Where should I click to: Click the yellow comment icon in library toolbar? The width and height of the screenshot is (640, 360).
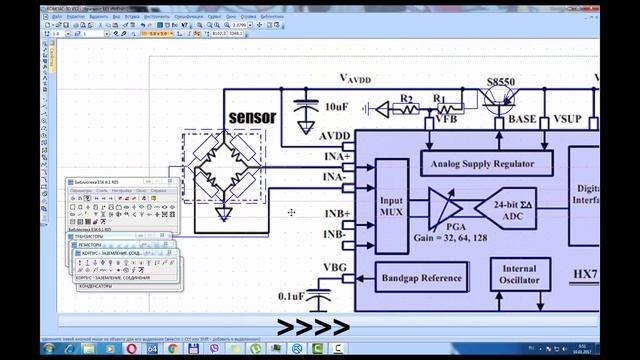(153, 198)
